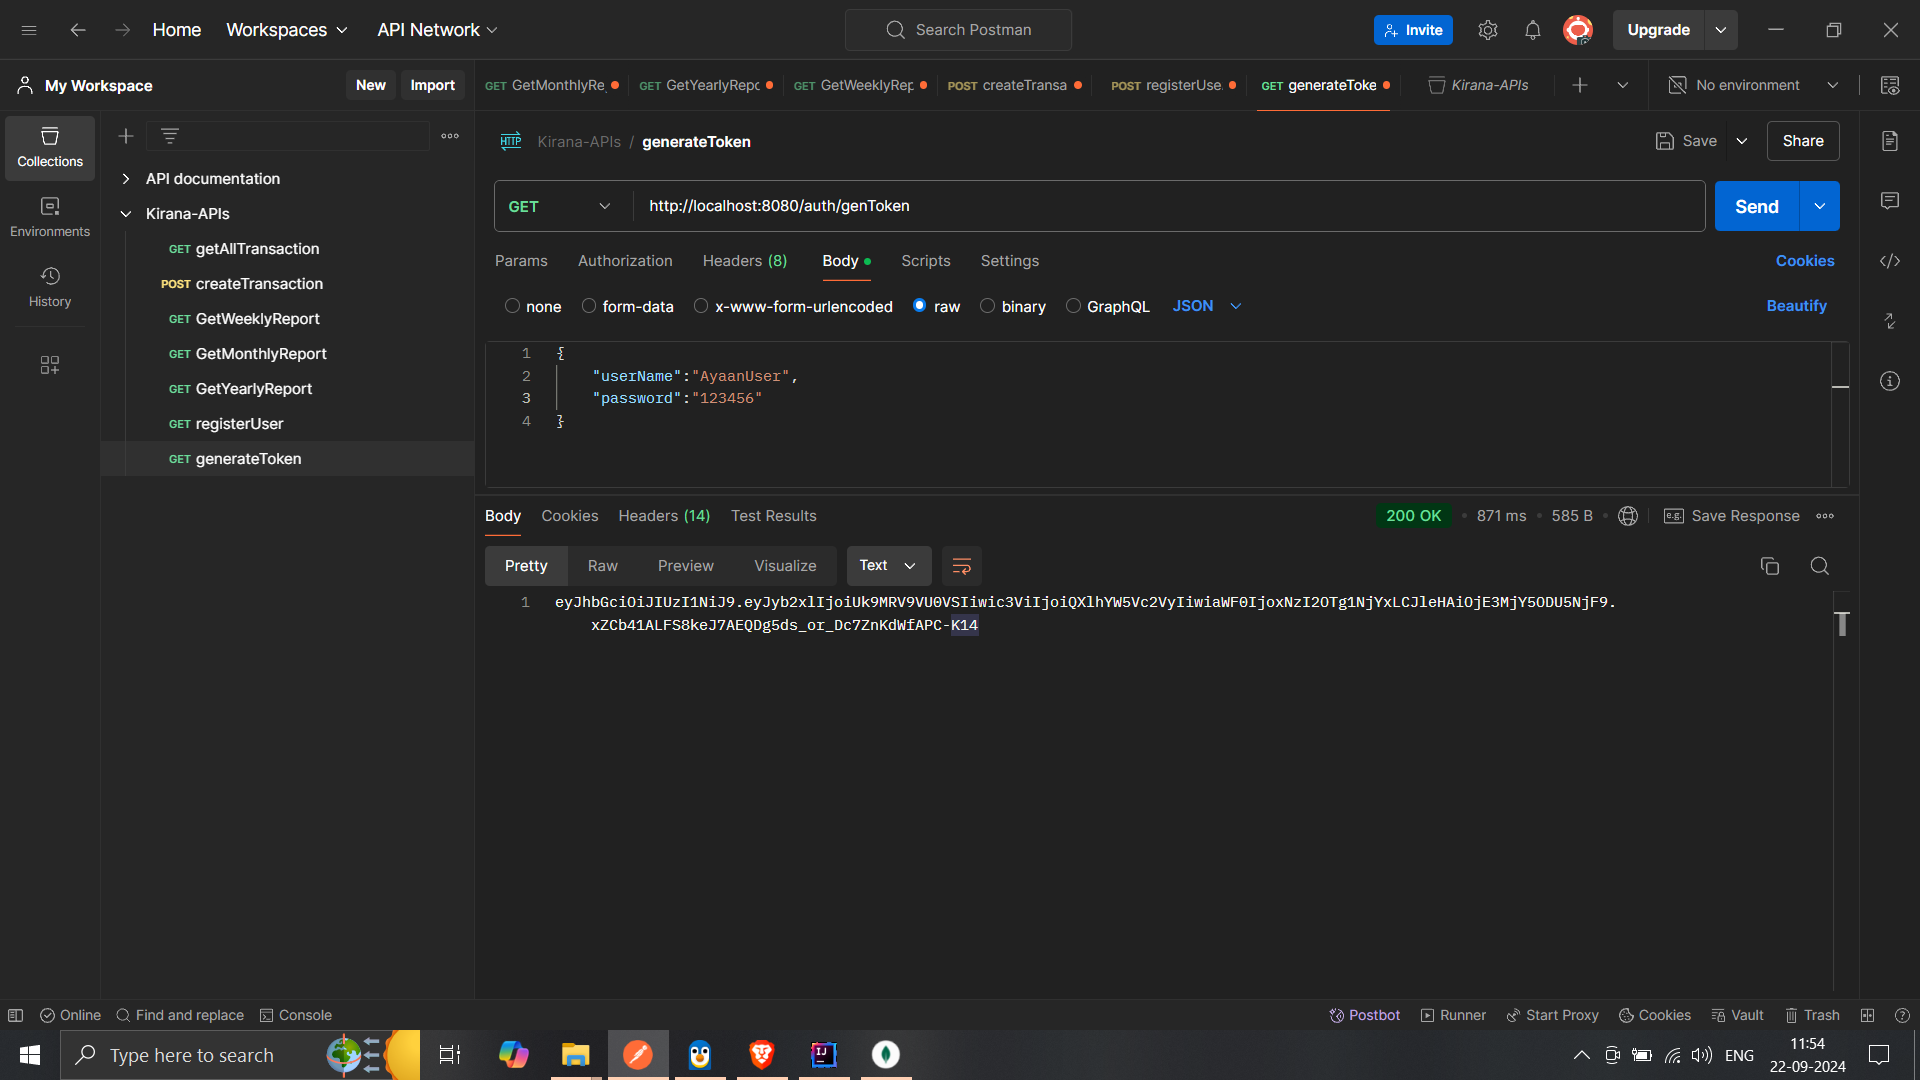Select the form-data body radio
Image resolution: width=1920 pixels, height=1080 pixels.
pos(589,306)
